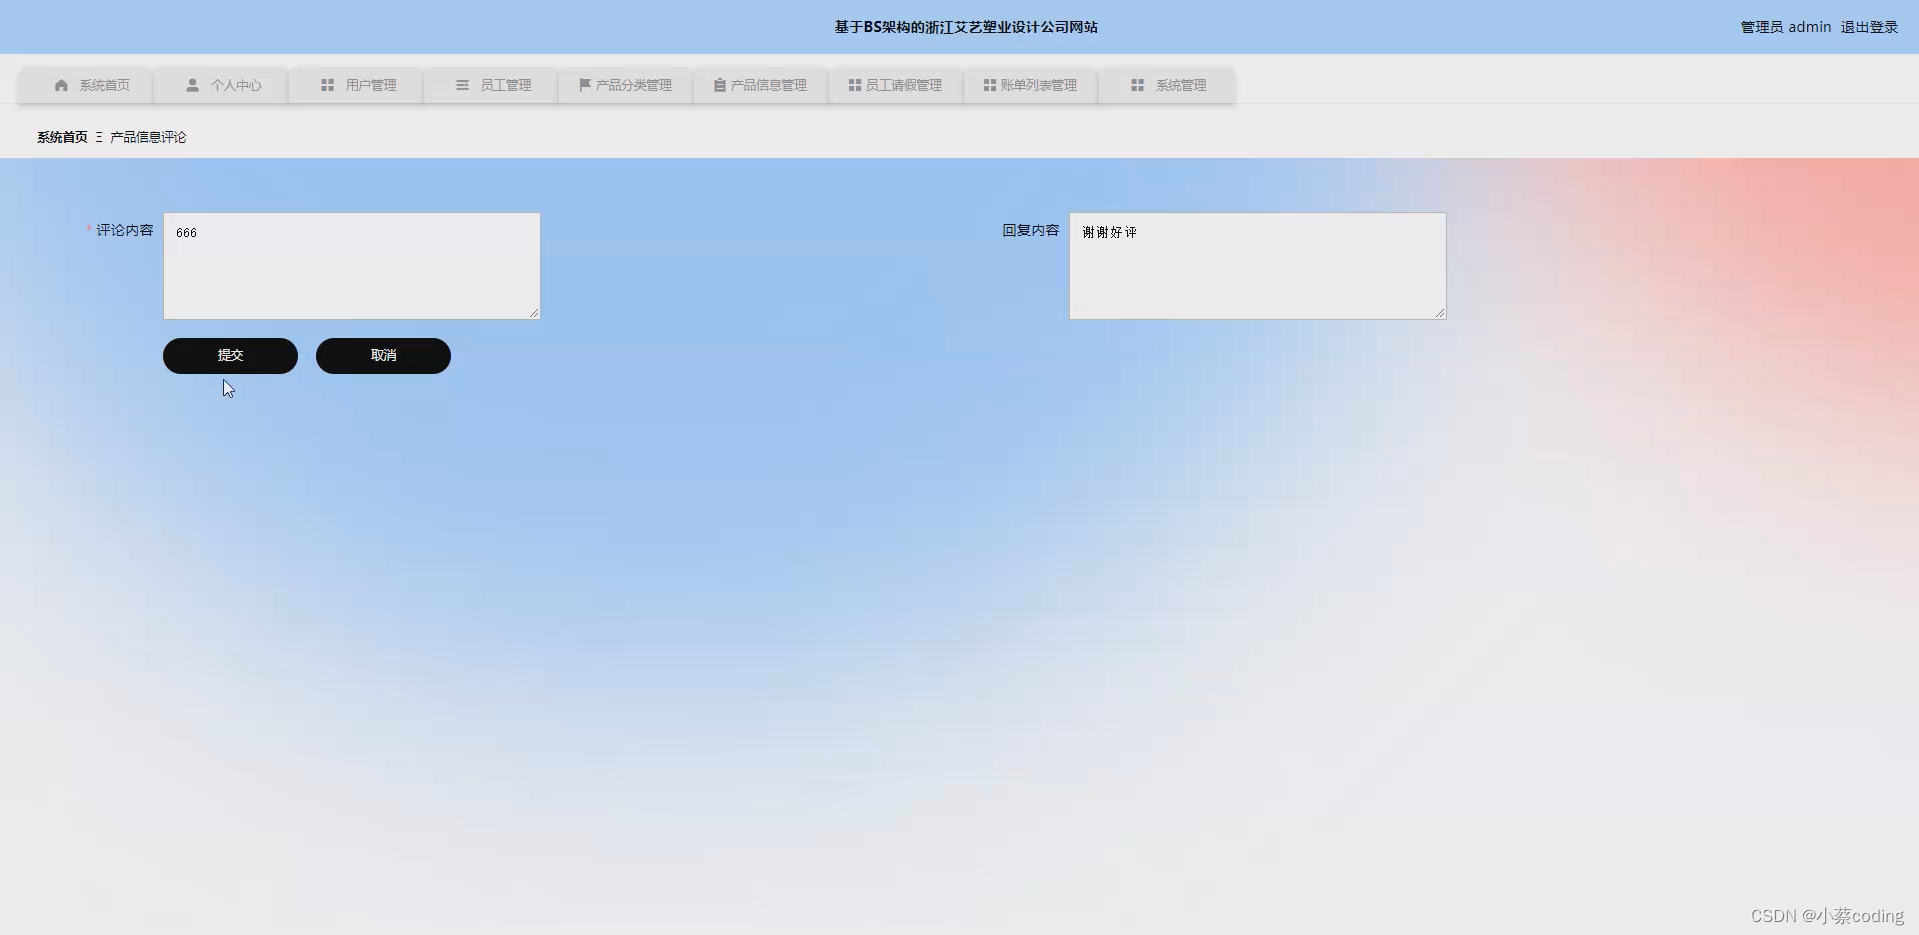This screenshot has height=935, width=1919.
Task: Open the 员工请假管理 menu tab
Action: pyautogui.click(x=895, y=85)
